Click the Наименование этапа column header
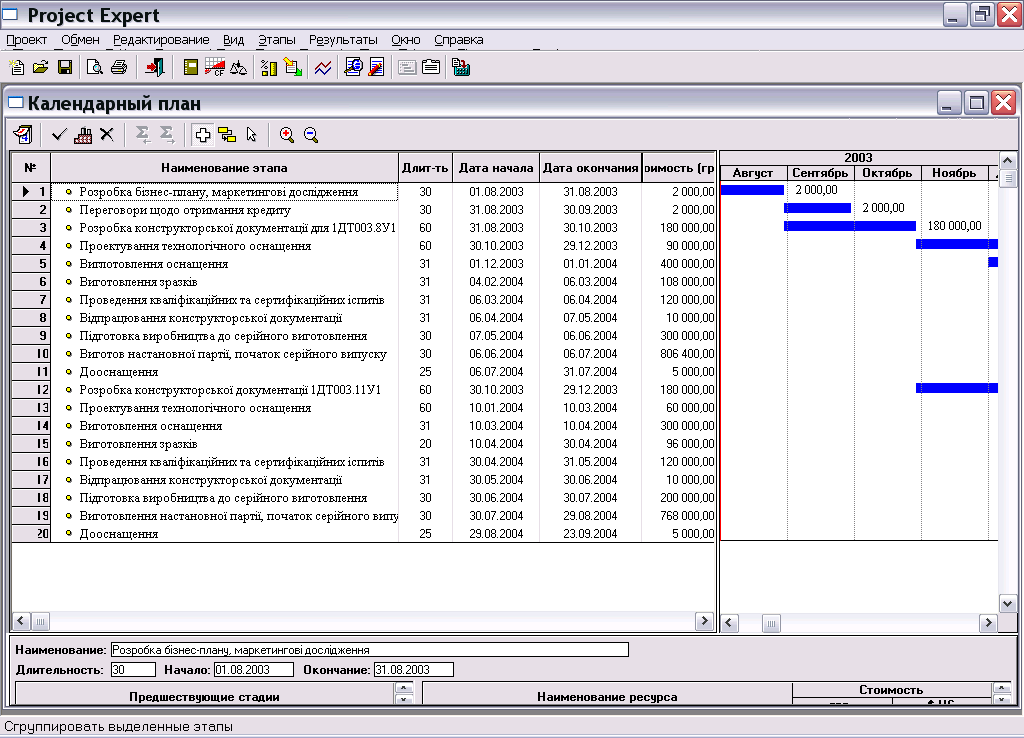Image resolution: width=1024 pixels, height=738 pixels. tap(224, 168)
